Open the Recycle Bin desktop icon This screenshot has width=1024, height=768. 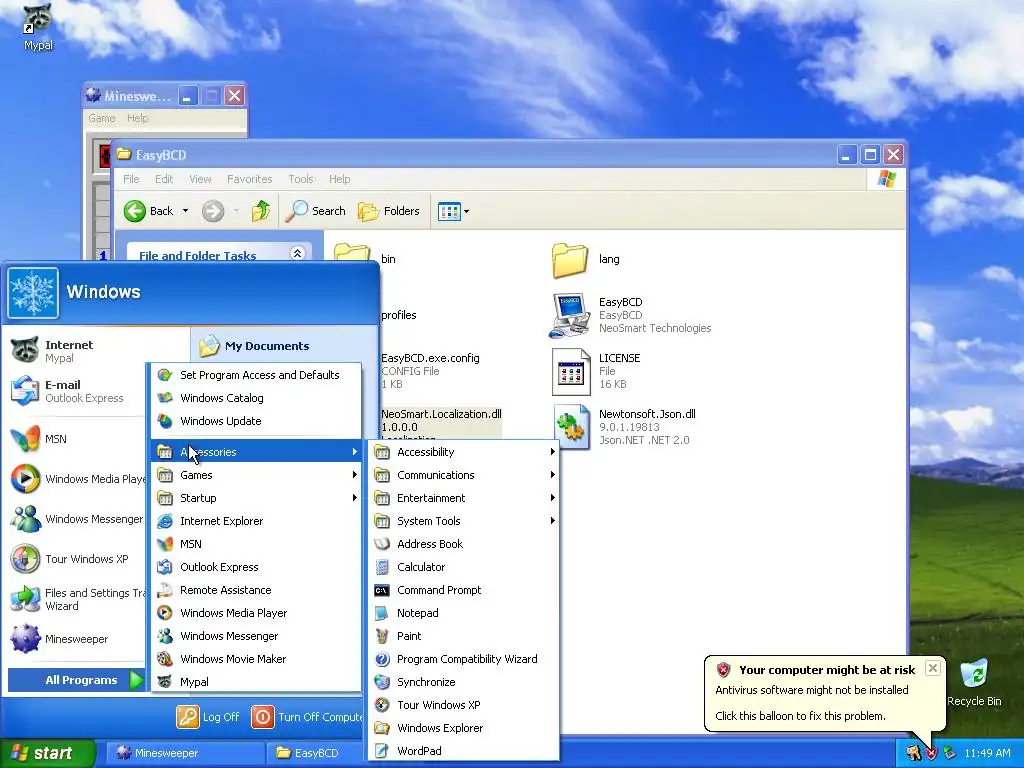coord(974,682)
